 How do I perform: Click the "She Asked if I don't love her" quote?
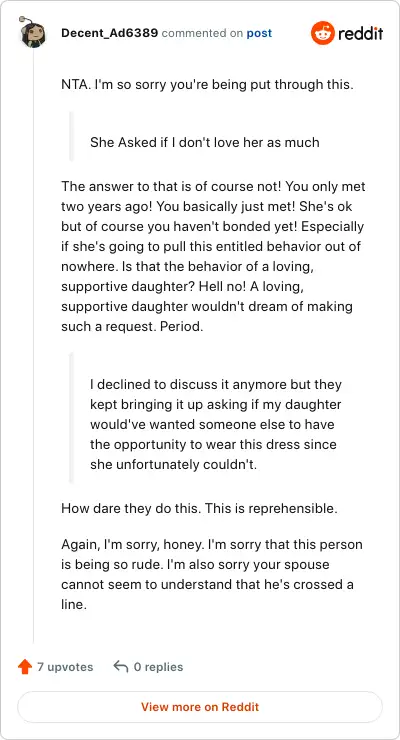[x=205, y=142]
